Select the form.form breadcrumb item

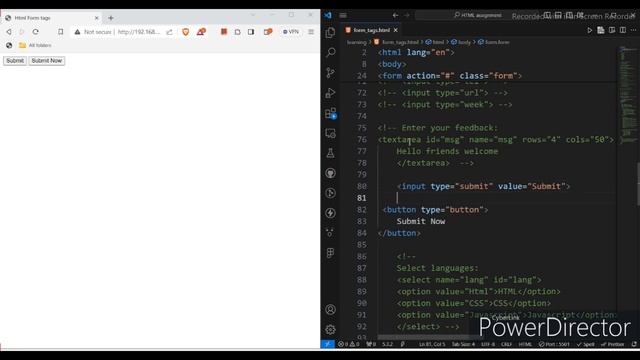click(x=493, y=42)
